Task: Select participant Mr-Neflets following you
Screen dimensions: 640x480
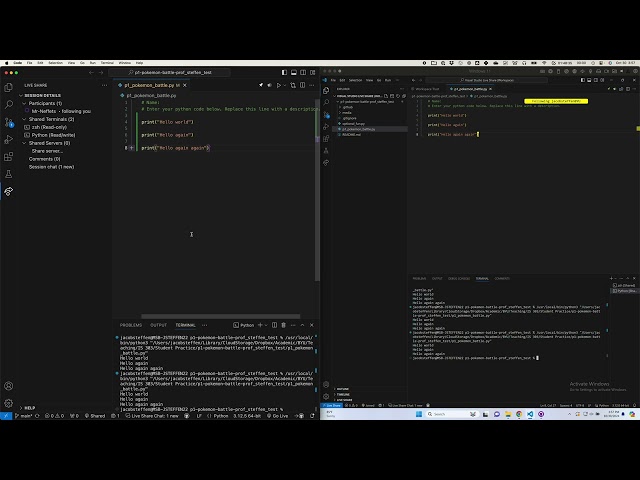Action: click(61, 111)
